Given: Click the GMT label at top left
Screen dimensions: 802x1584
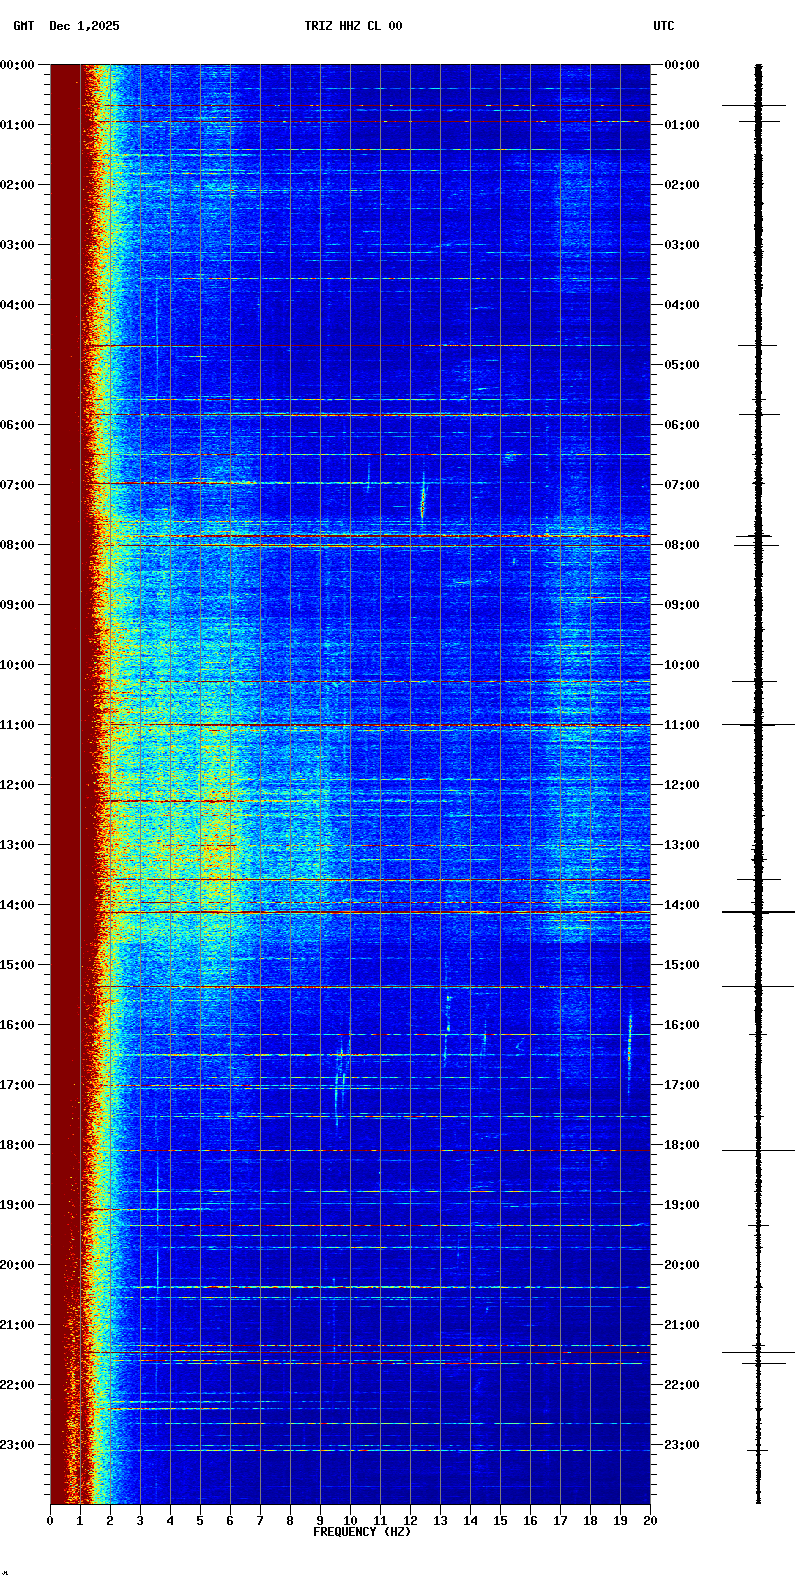Looking at the screenshot, I should pos(23,26).
